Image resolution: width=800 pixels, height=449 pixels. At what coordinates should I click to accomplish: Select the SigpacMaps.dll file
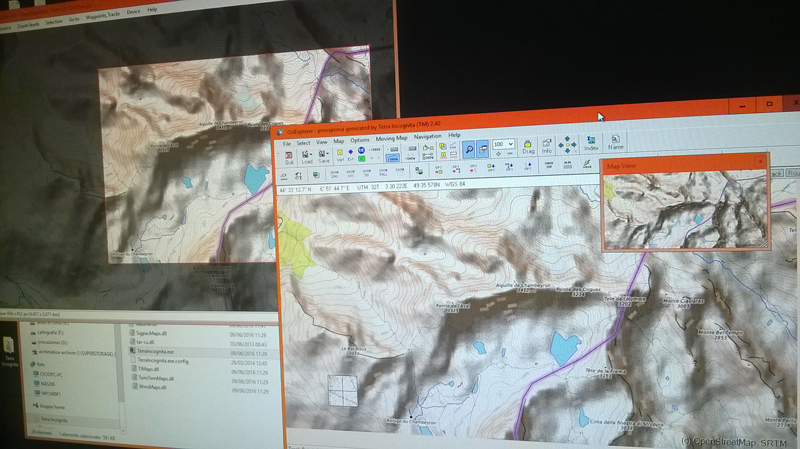[x=151, y=333]
